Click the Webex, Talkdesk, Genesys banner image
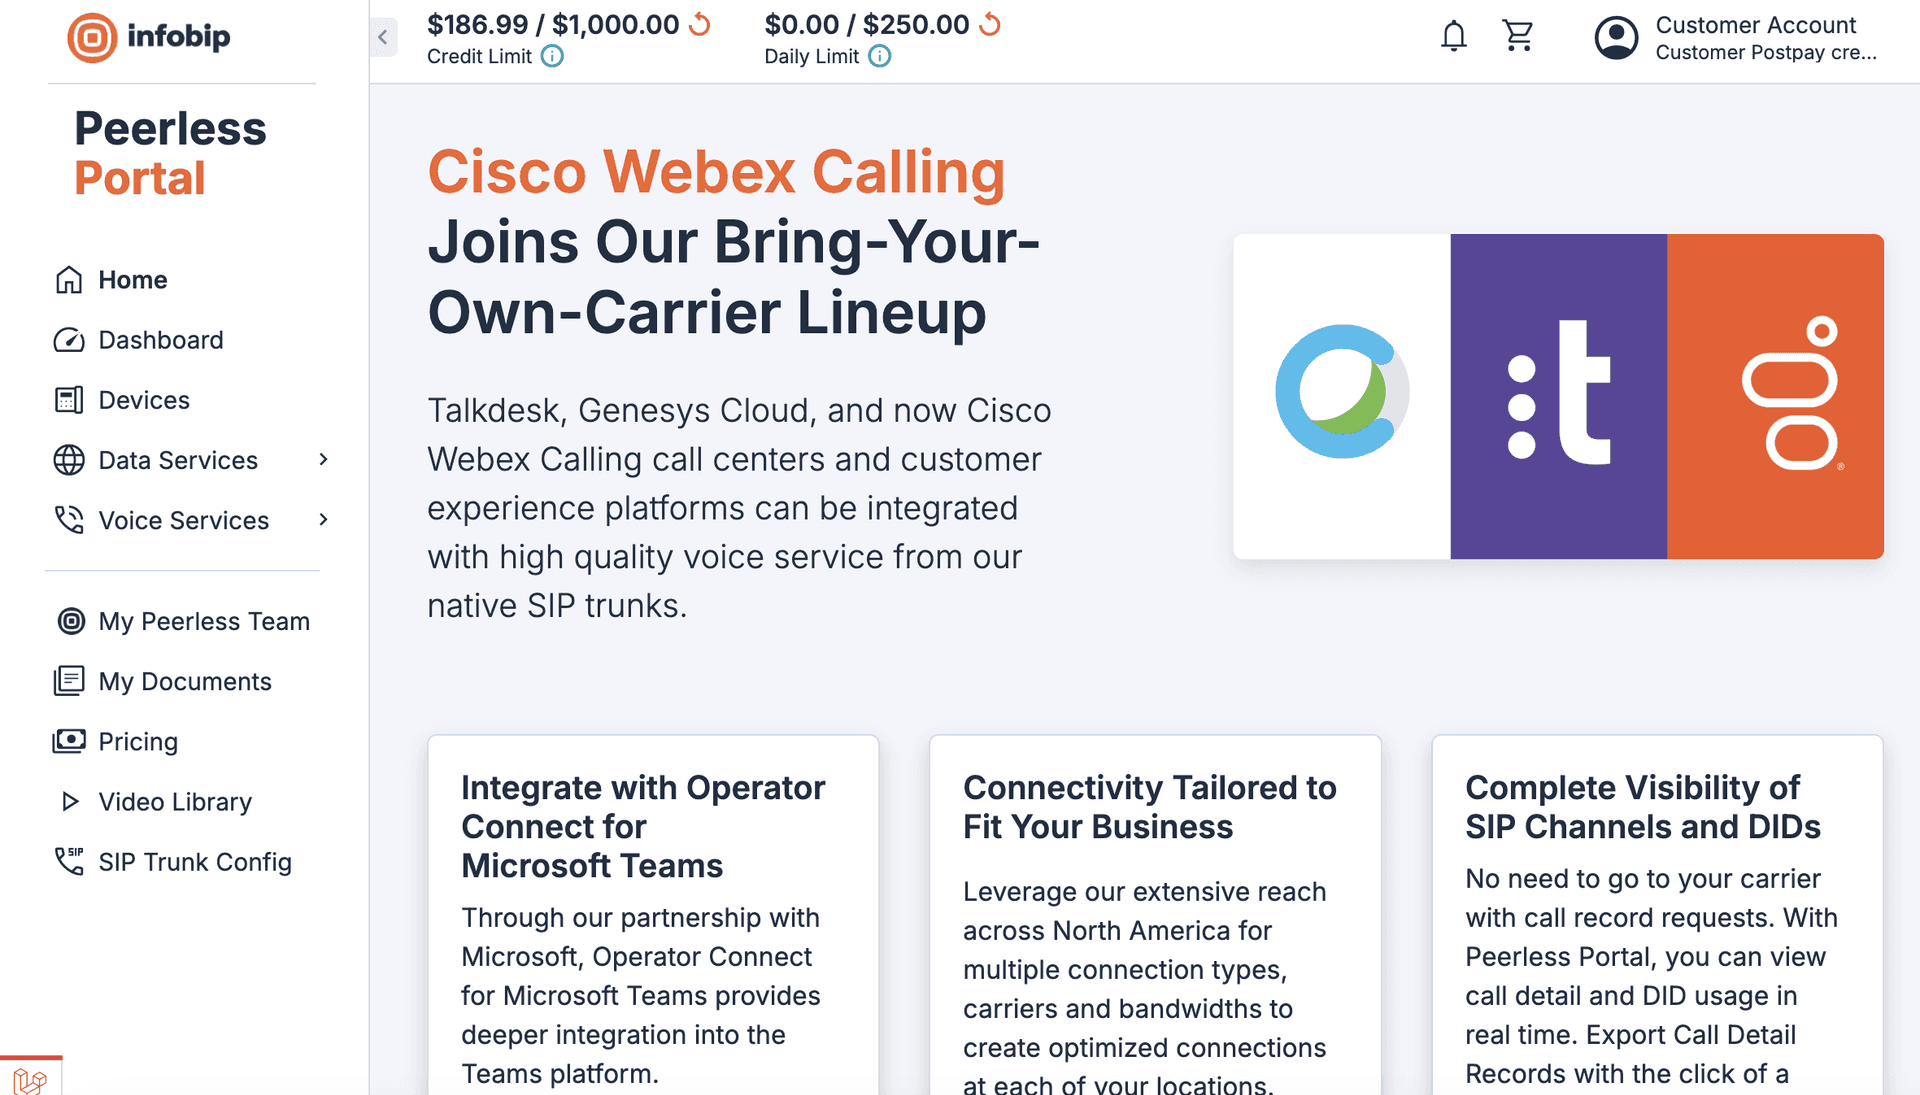This screenshot has height=1095, width=1920. pos(1558,396)
